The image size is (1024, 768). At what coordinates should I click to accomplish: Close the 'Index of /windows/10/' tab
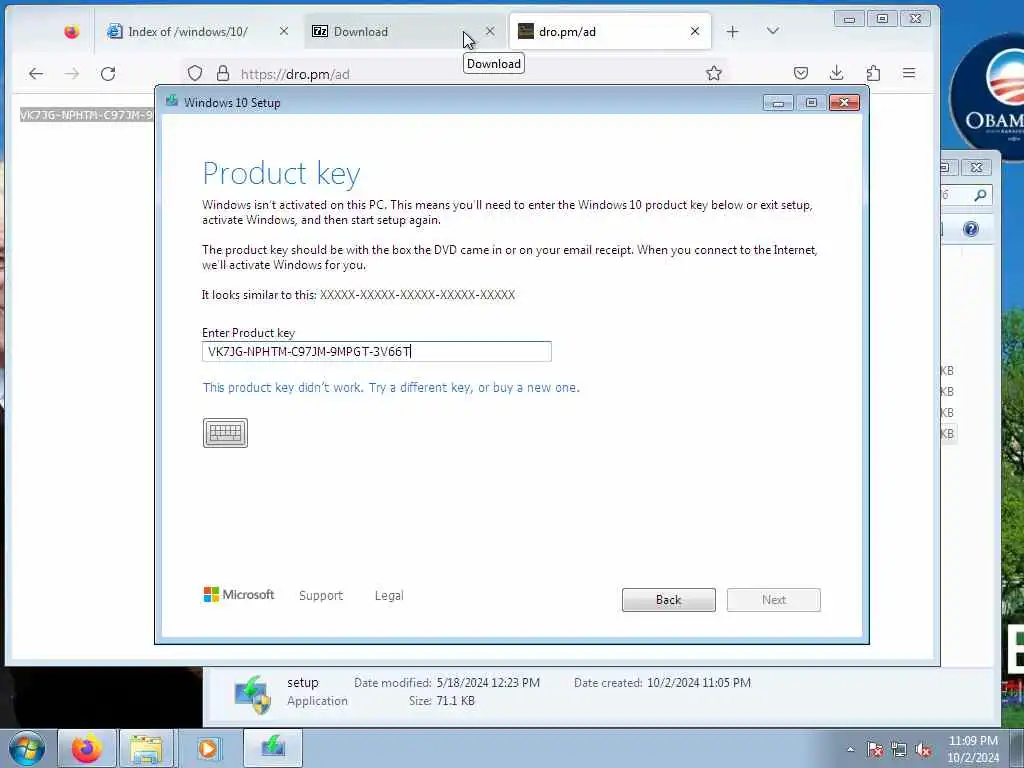click(283, 31)
